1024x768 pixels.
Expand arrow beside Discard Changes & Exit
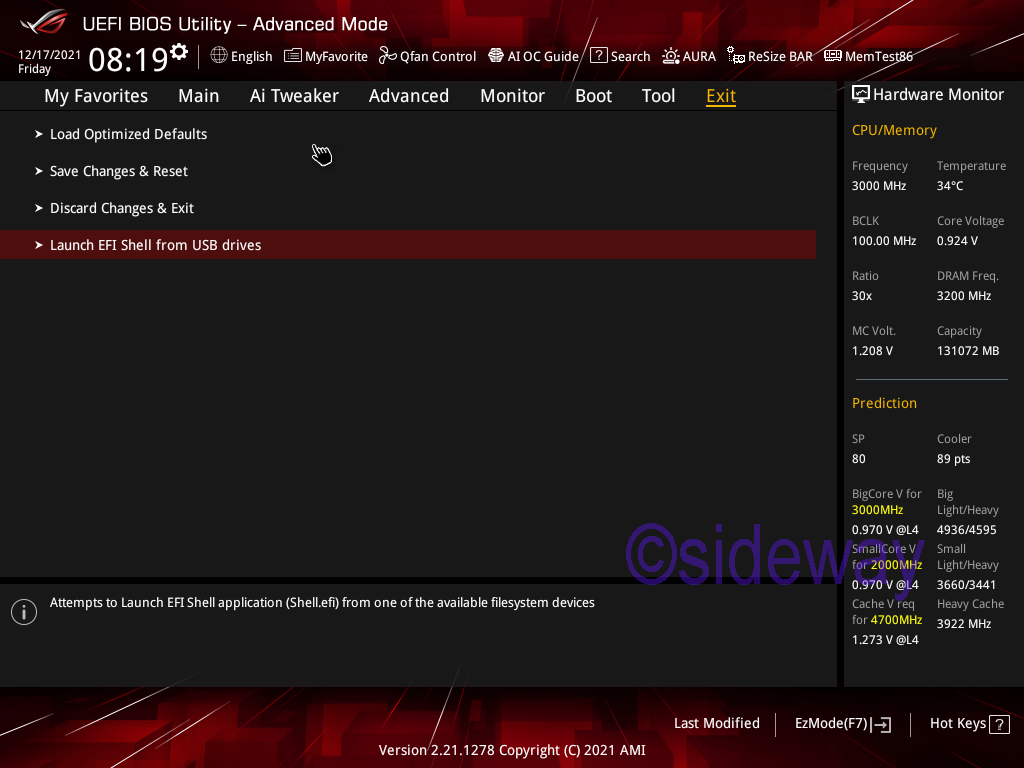pos(39,208)
